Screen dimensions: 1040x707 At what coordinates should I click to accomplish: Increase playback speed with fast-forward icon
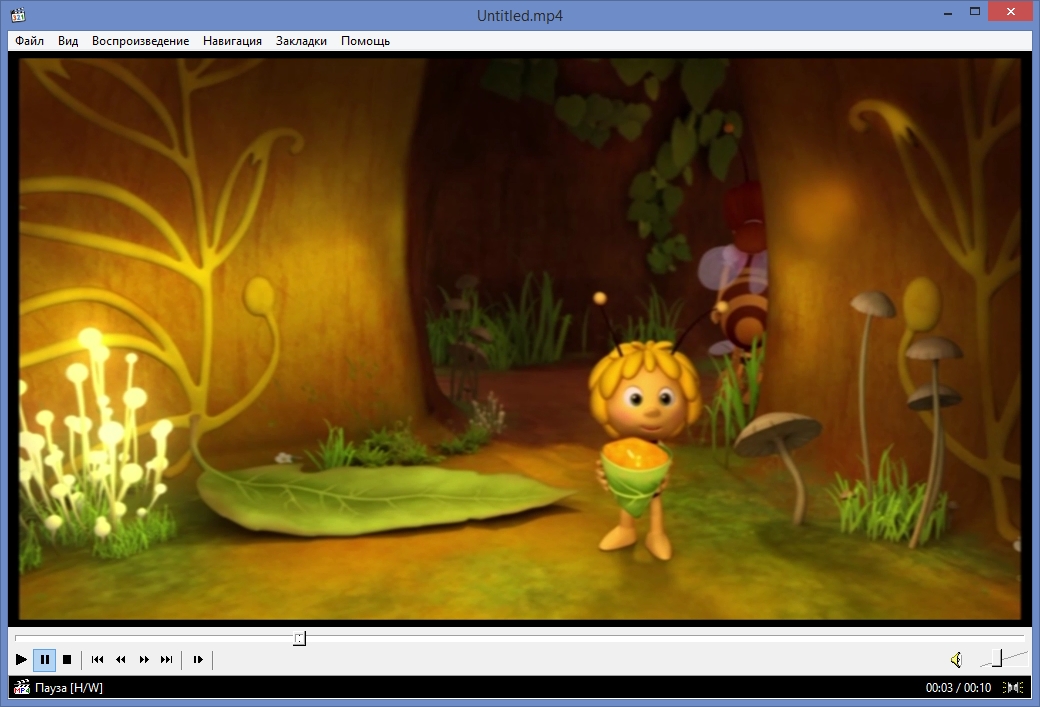[144, 659]
